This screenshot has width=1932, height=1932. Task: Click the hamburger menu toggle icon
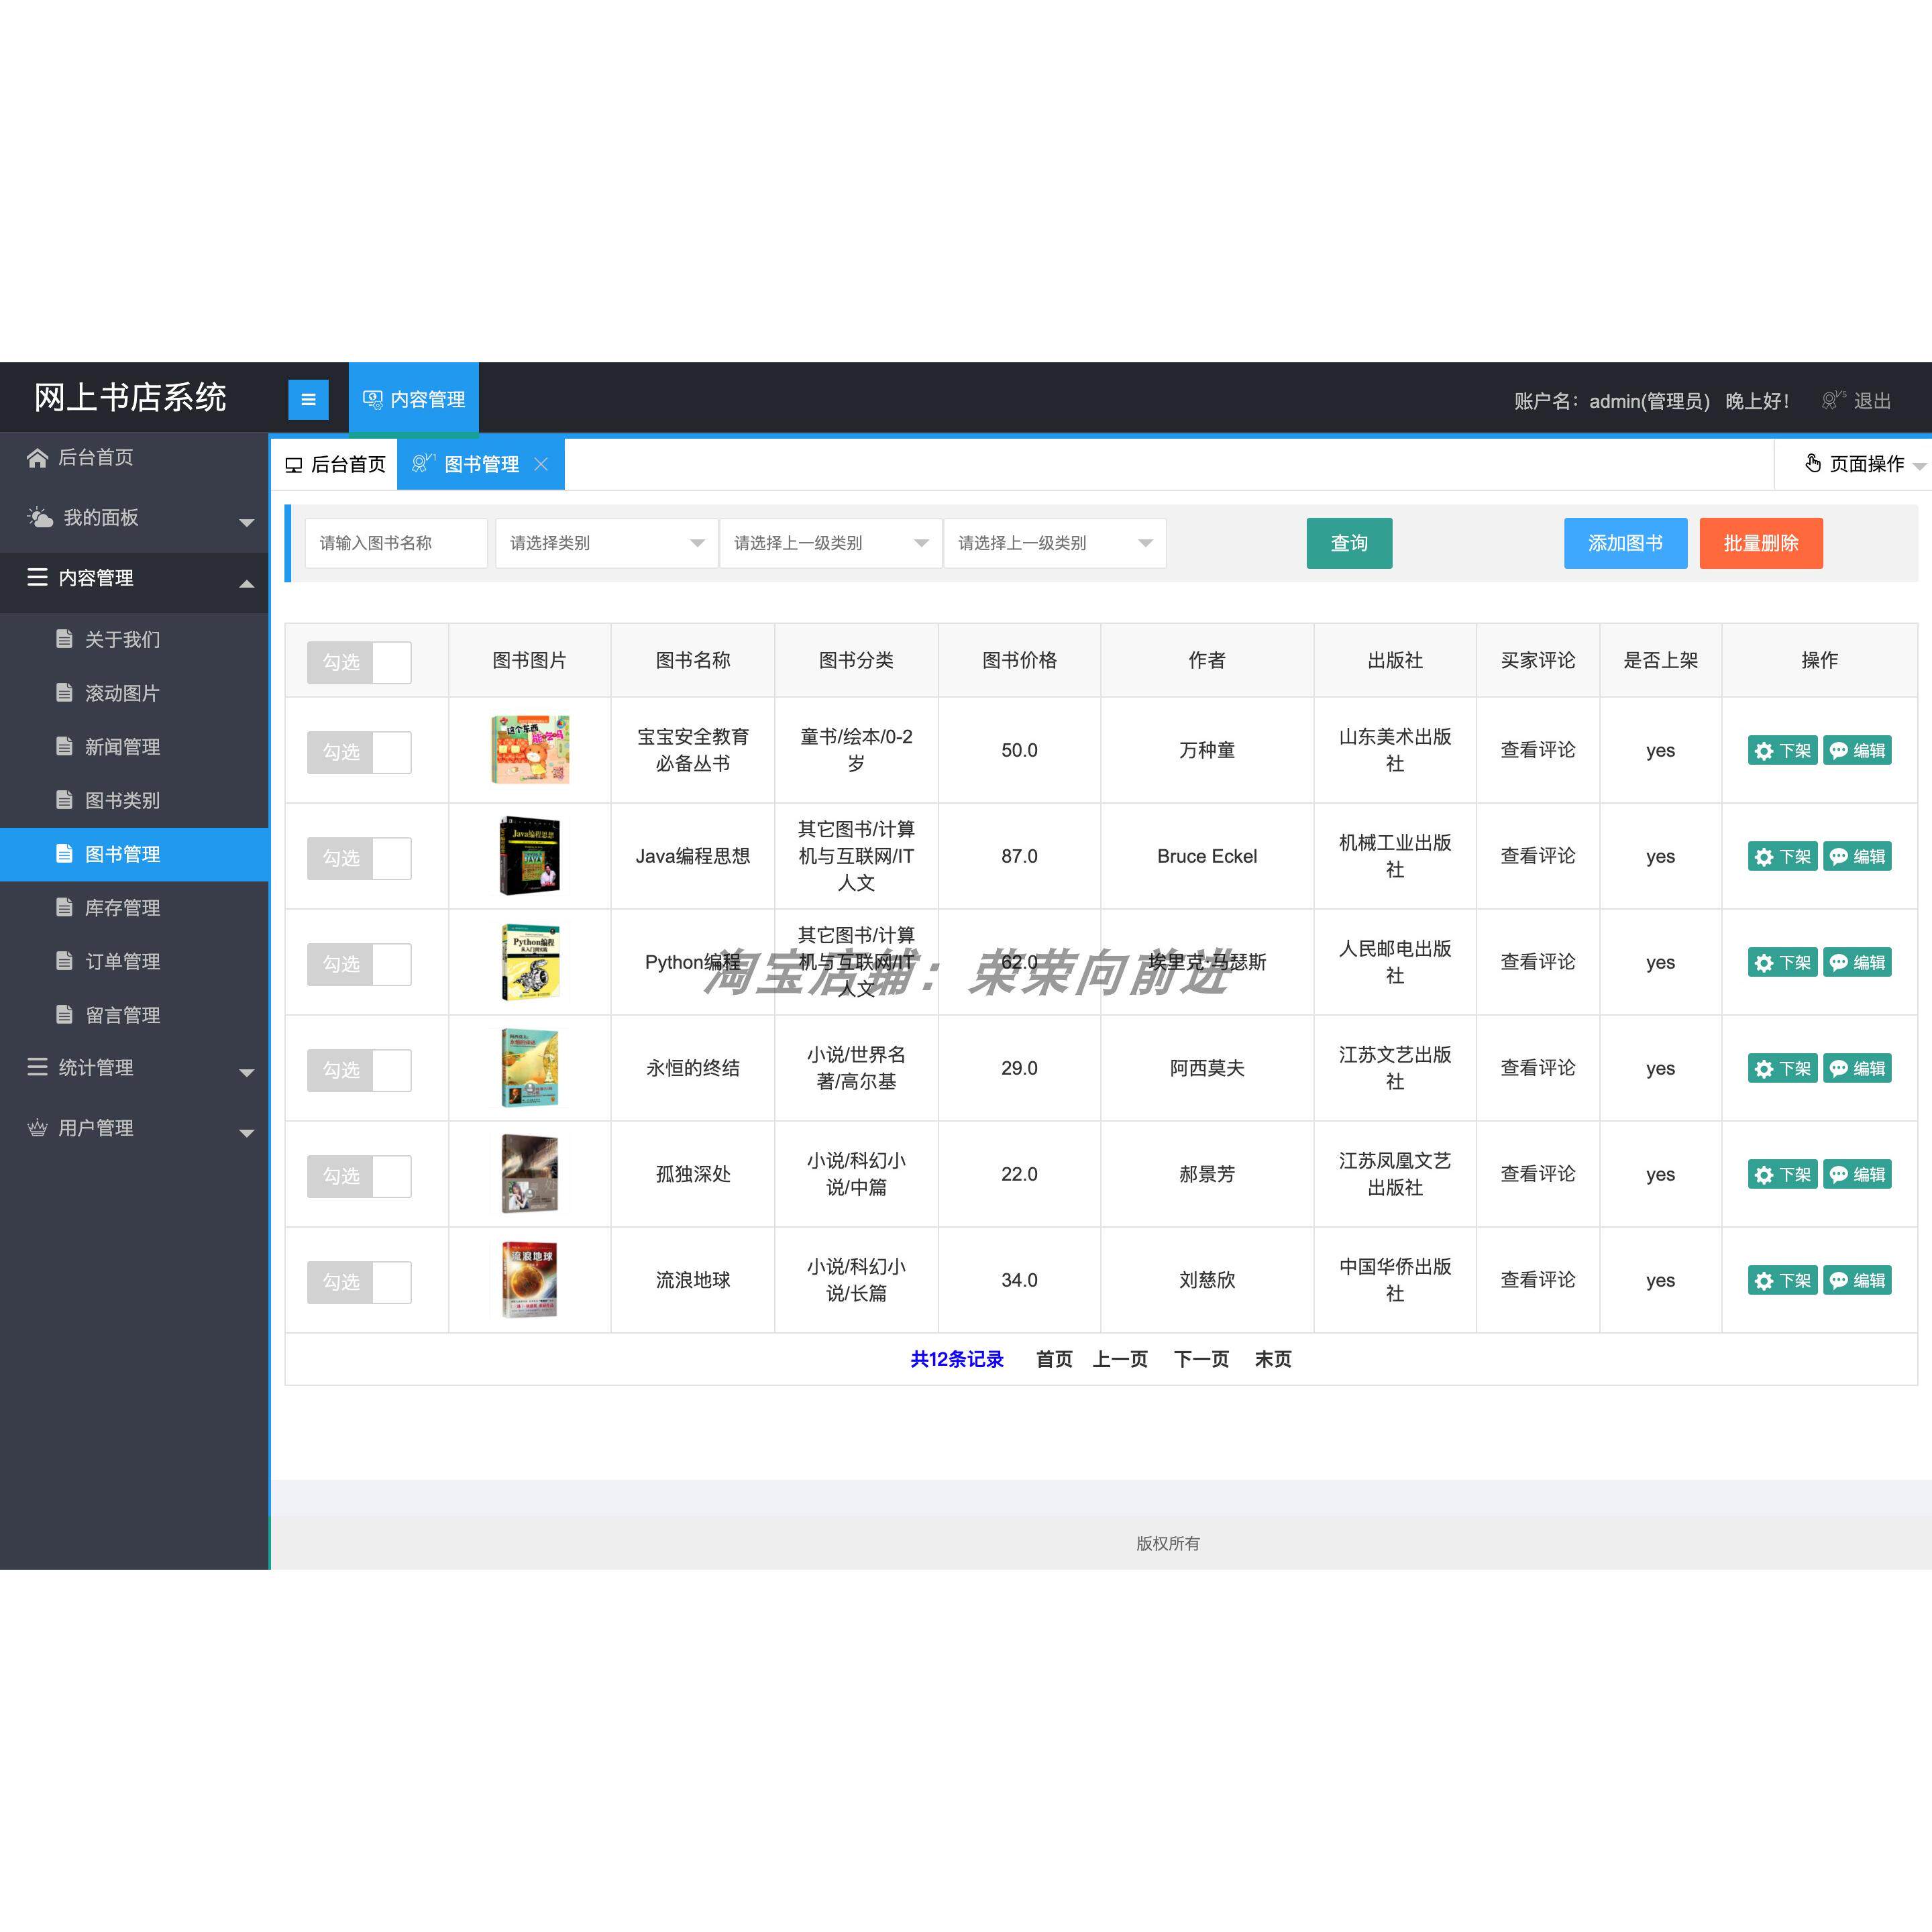pyautogui.click(x=308, y=399)
